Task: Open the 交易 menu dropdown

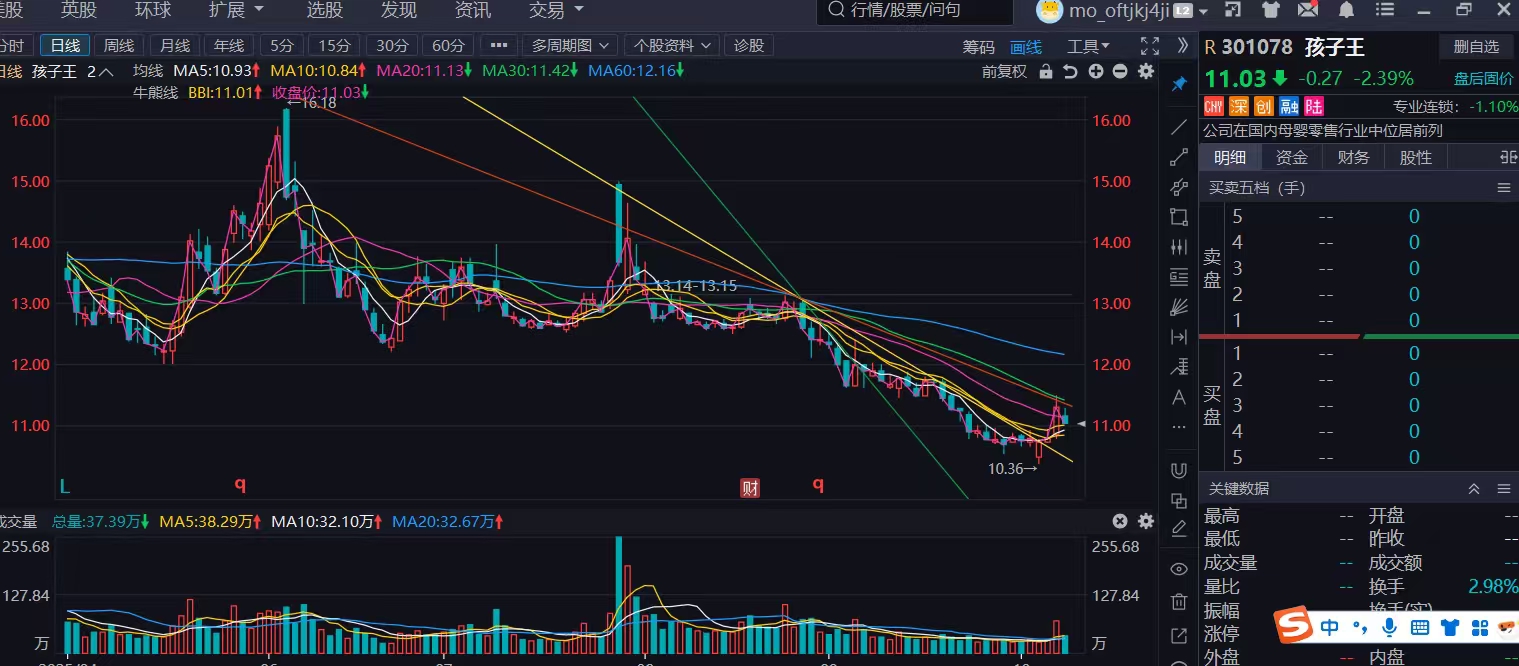Action: click(x=555, y=11)
